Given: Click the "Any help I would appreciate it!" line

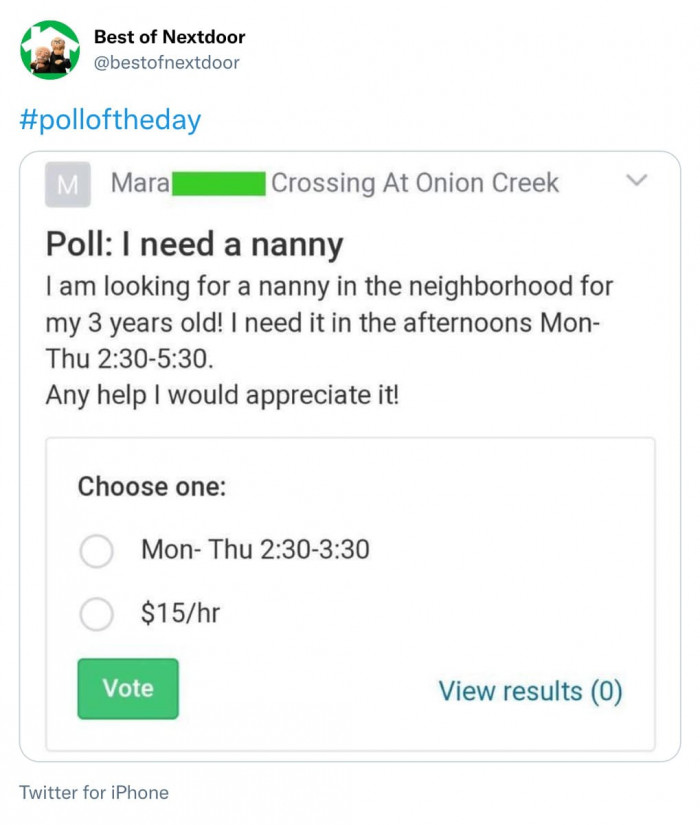Looking at the screenshot, I should (x=222, y=395).
